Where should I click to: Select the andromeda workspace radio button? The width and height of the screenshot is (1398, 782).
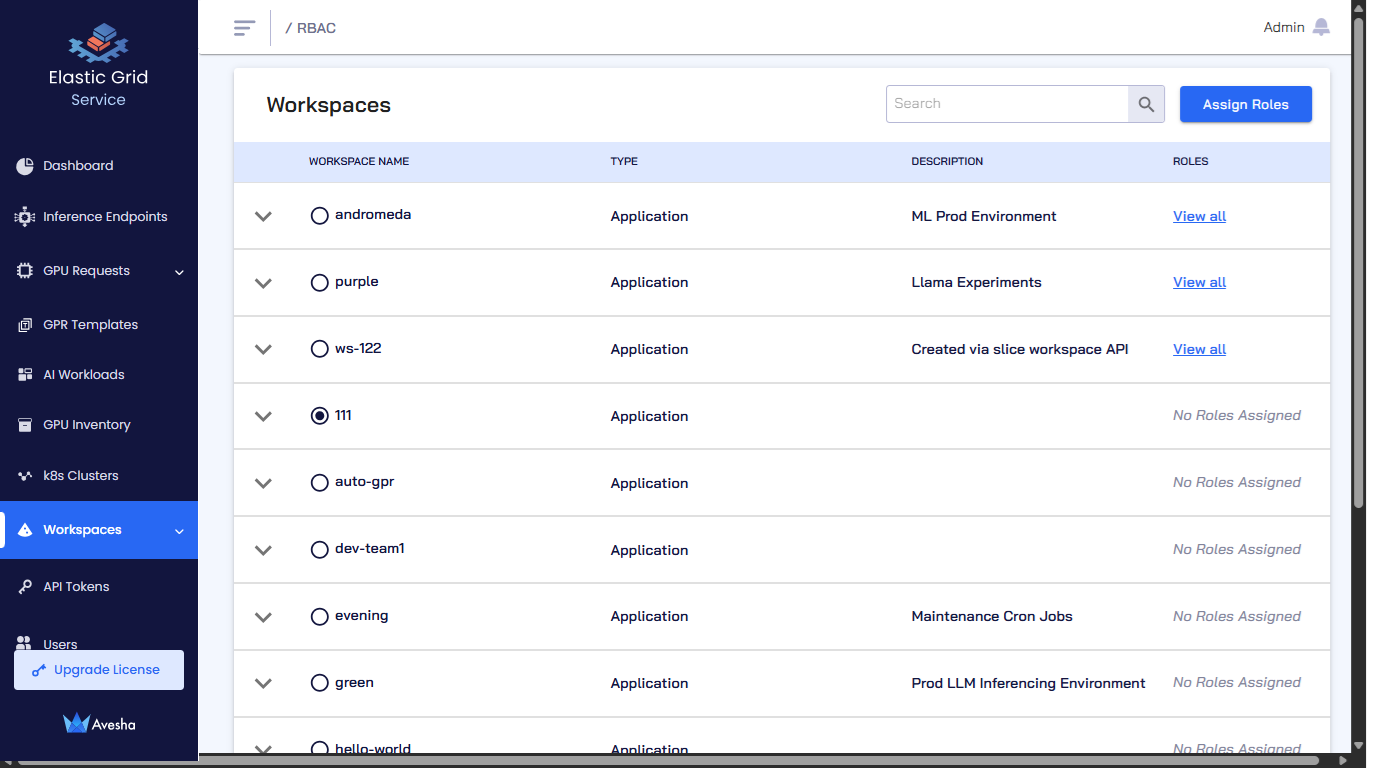point(319,216)
